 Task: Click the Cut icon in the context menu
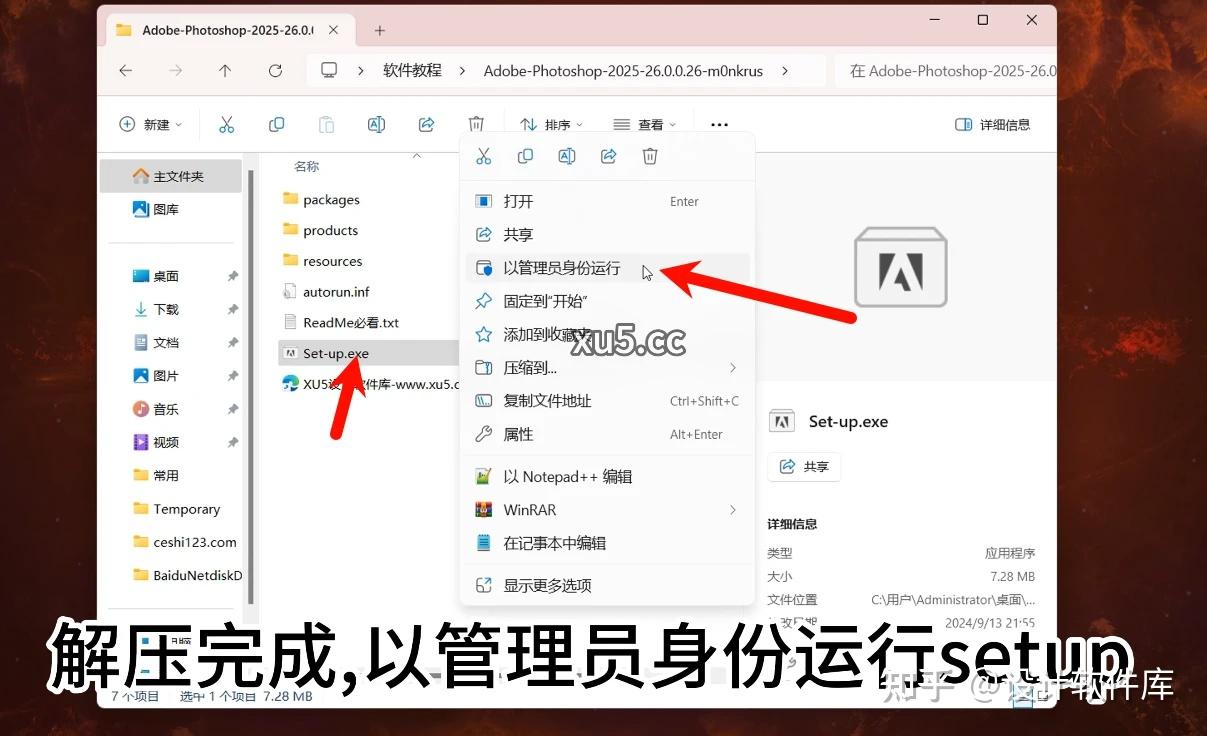tap(484, 156)
